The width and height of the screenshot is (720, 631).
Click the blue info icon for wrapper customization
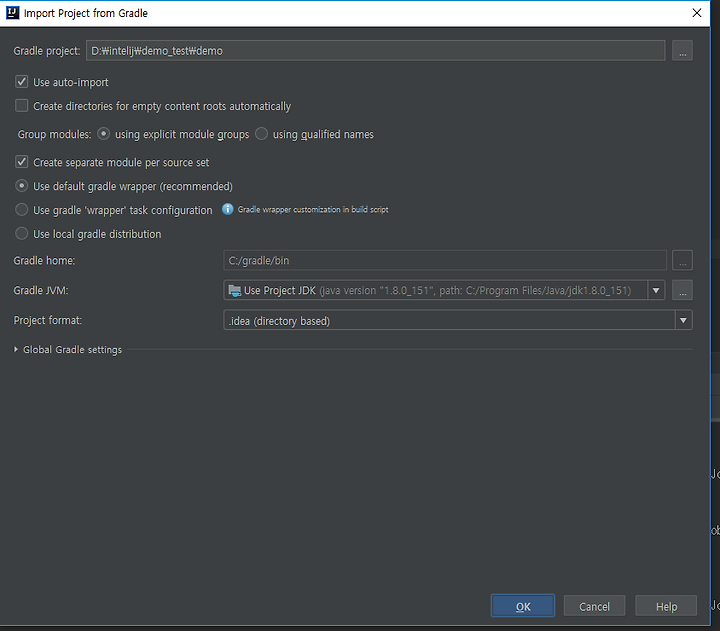tap(227, 209)
